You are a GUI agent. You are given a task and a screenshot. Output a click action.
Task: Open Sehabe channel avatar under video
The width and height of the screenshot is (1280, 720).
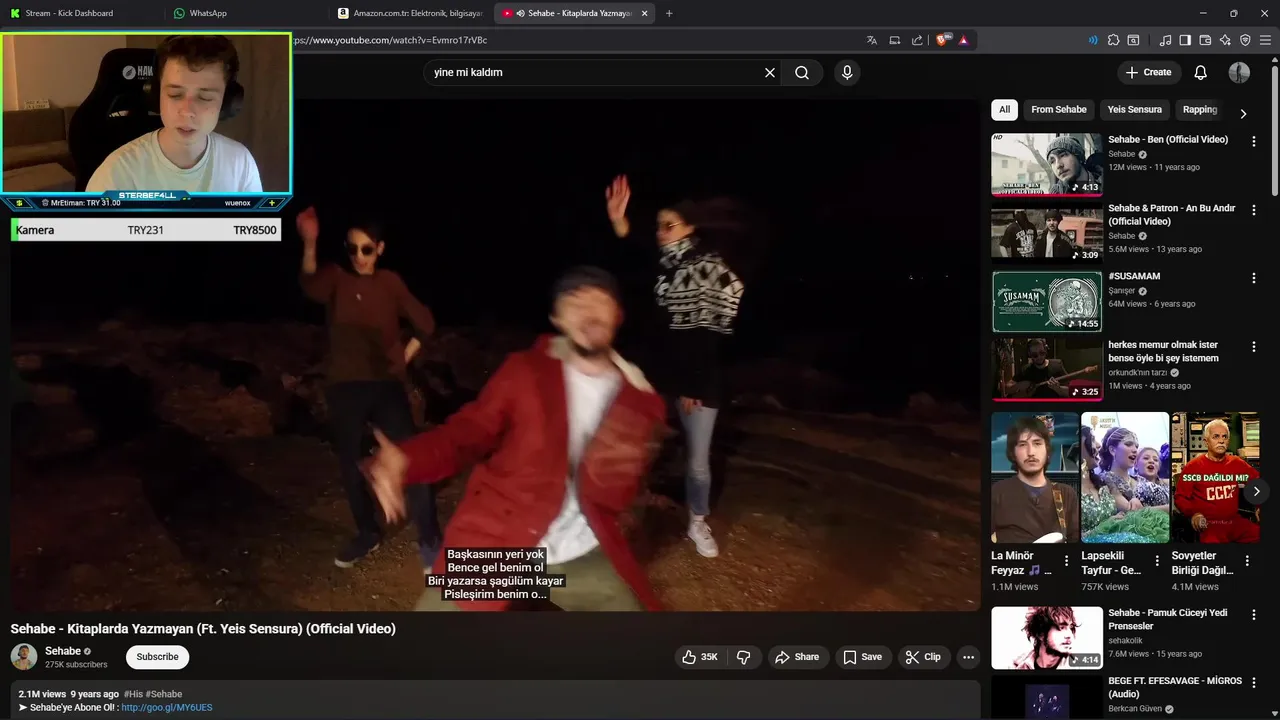click(24, 657)
